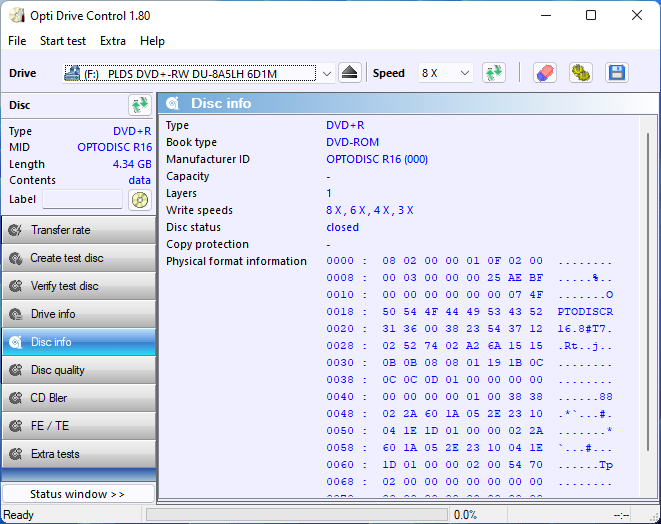
Task: Click the OPTODISC R16 MID value
Action: [x=115, y=147]
